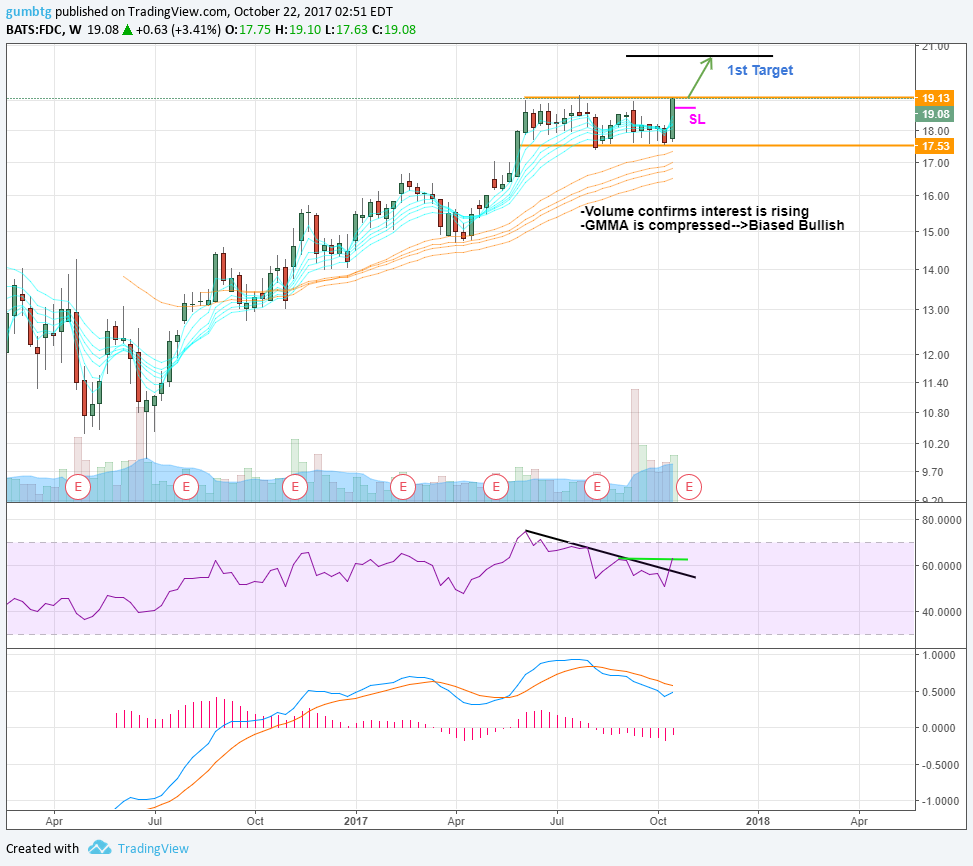Click the 12.00 price axis label

point(936,355)
